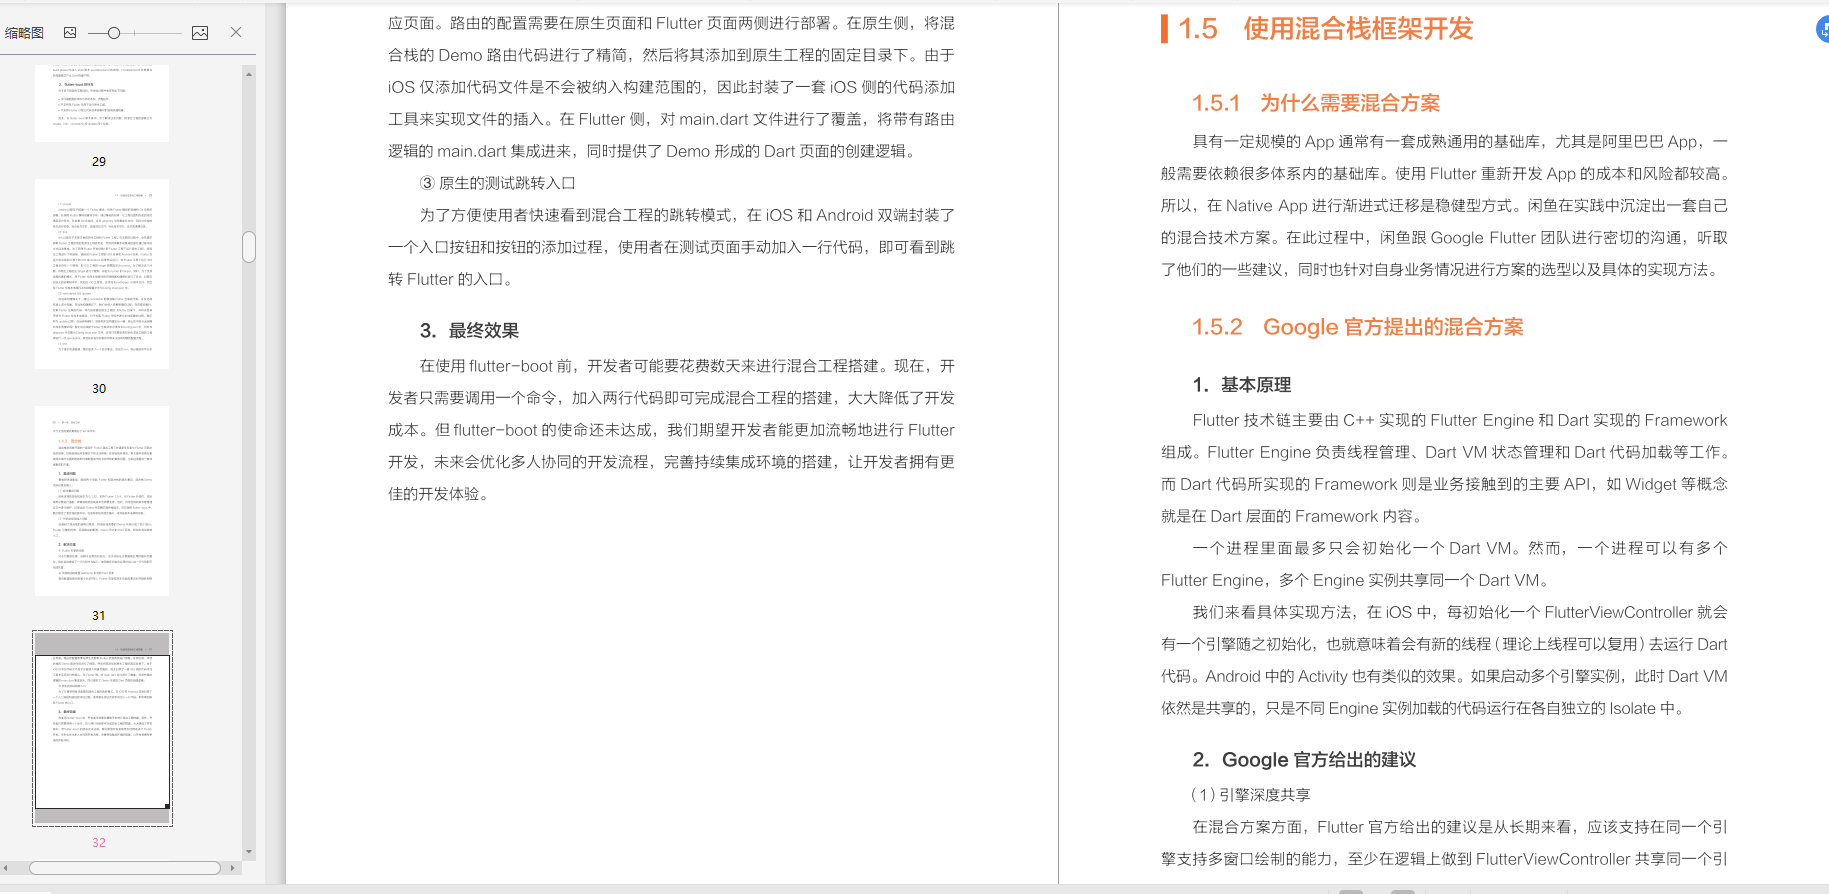The image size is (1829, 894).
Task: Click the heading 1.5.1 为什么需要混合方案
Action: point(1316,103)
